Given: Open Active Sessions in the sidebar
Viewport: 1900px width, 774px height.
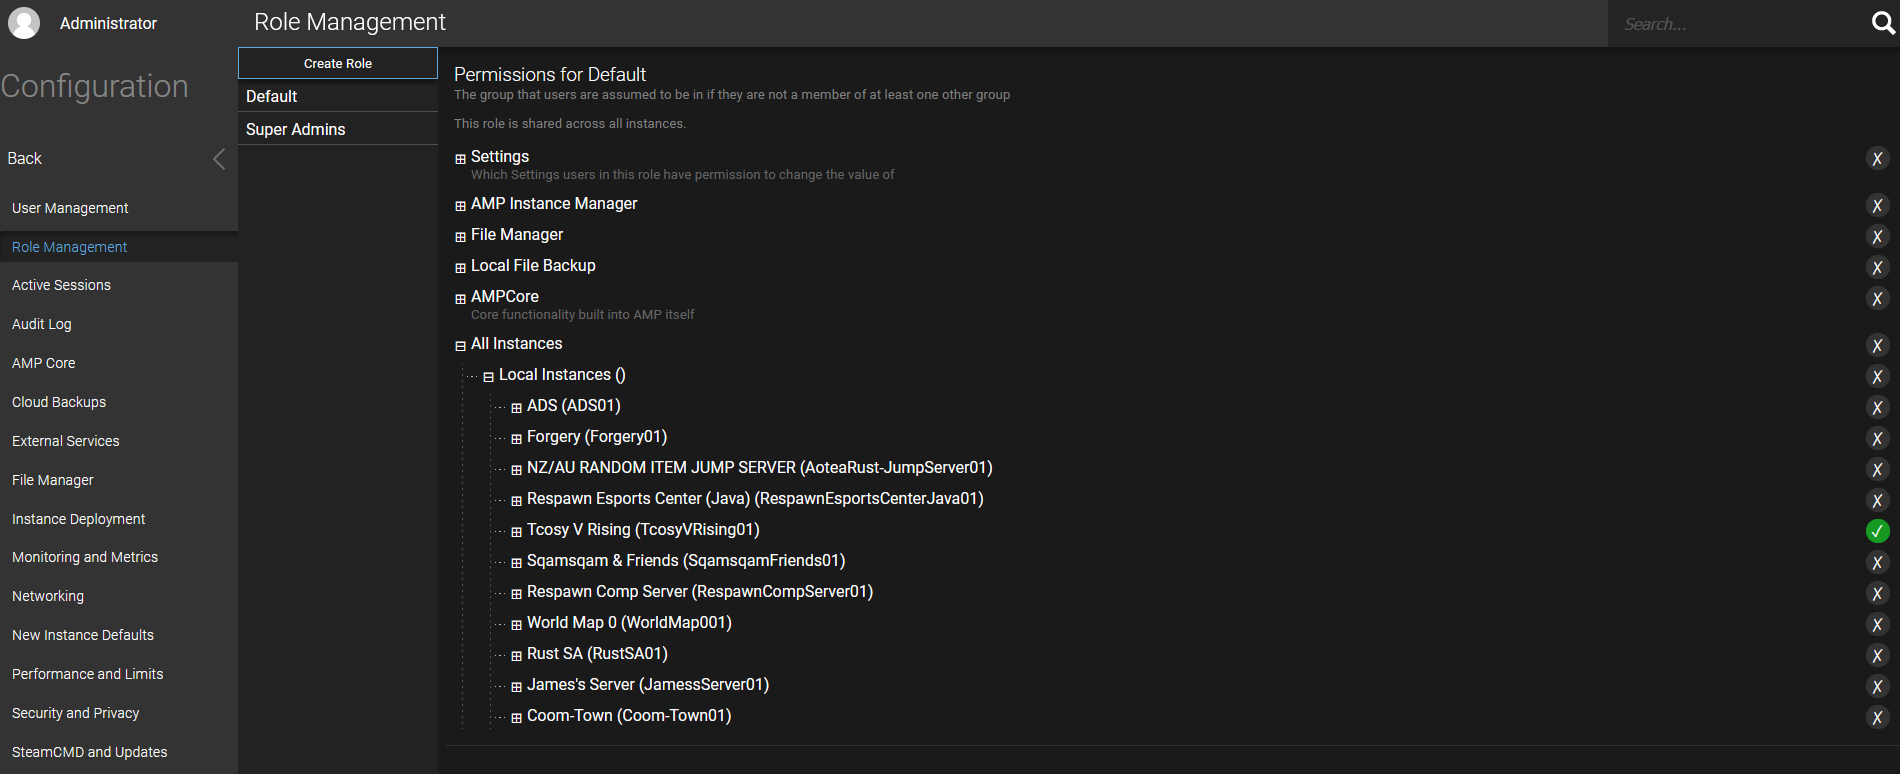Looking at the screenshot, I should click(119, 285).
